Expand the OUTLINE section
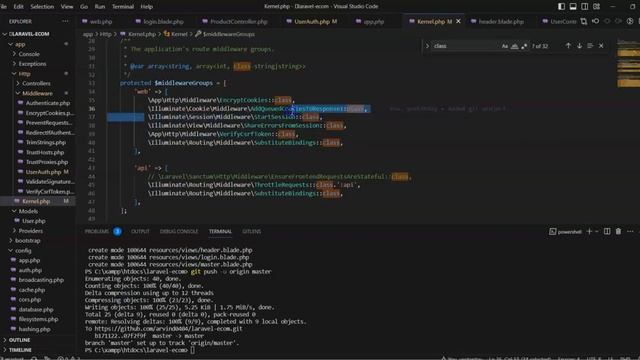The image size is (640, 360). (x=20, y=340)
